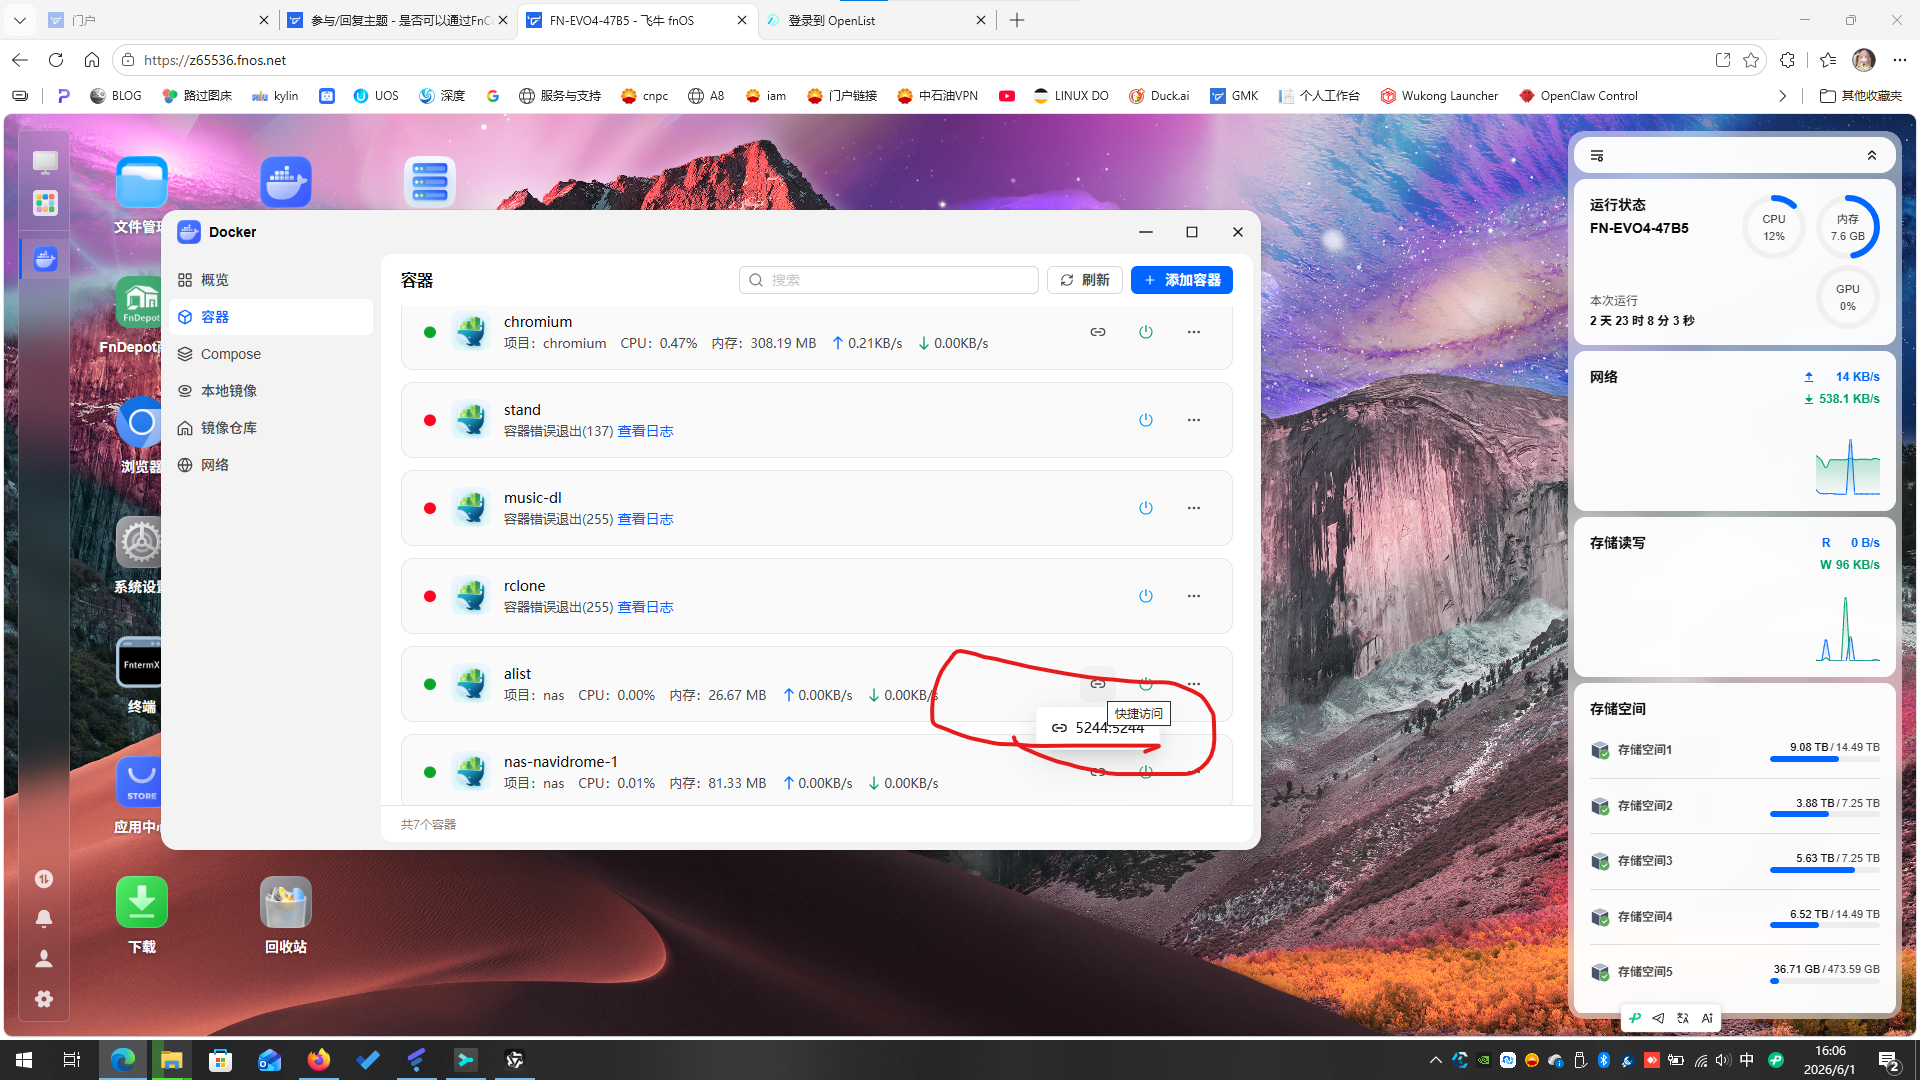Screen dimensions: 1920x1080
Task: View logs link for the rclone container
Action: [x=645, y=607]
